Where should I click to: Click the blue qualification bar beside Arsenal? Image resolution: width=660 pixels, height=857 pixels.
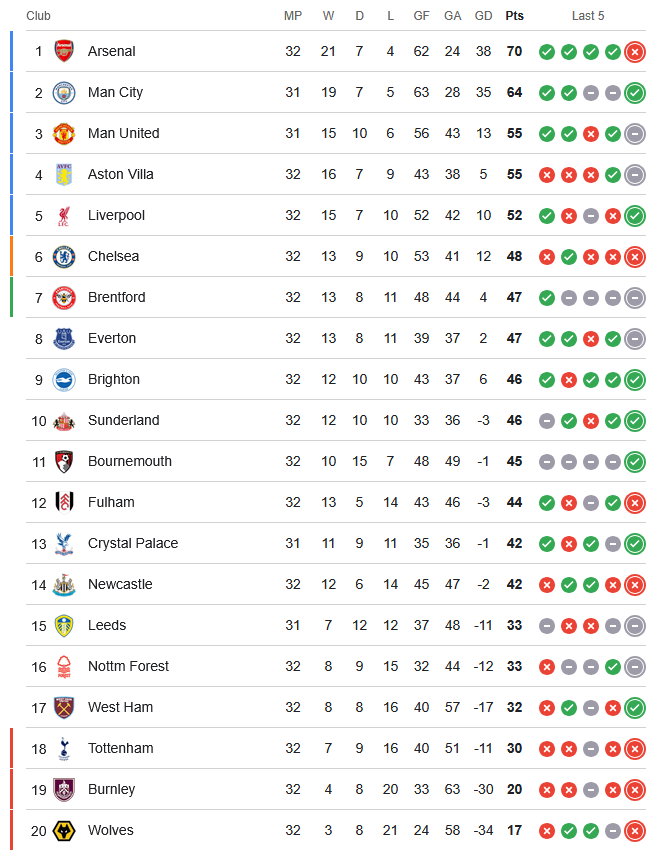[12, 51]
